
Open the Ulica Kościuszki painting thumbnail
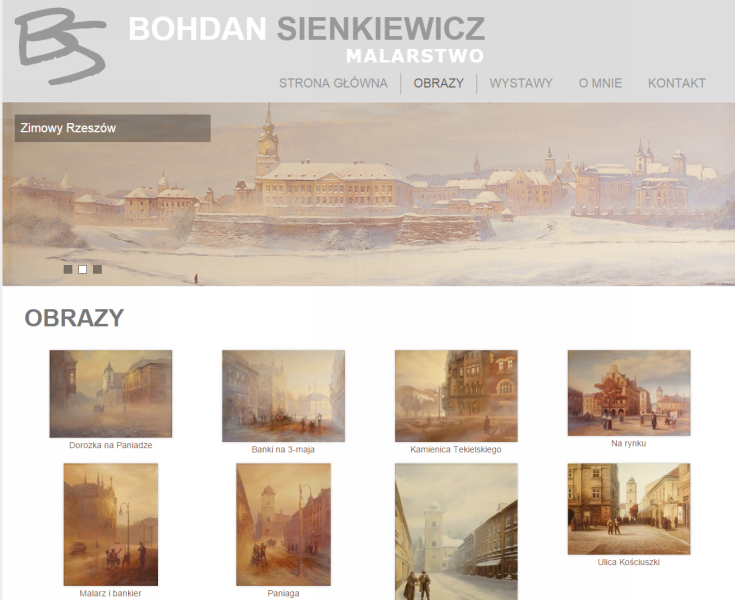tap(629, 509)
